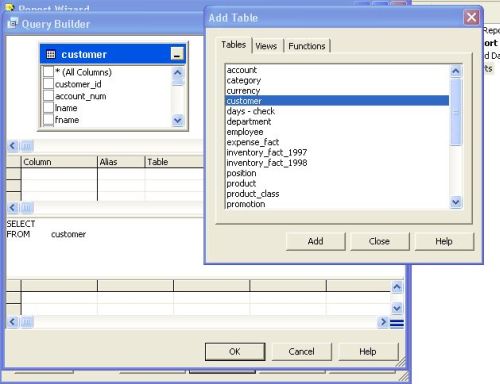This screenshot has width=500, height=384.
Task: Click the customer table title bar
Action: point(113,54)
